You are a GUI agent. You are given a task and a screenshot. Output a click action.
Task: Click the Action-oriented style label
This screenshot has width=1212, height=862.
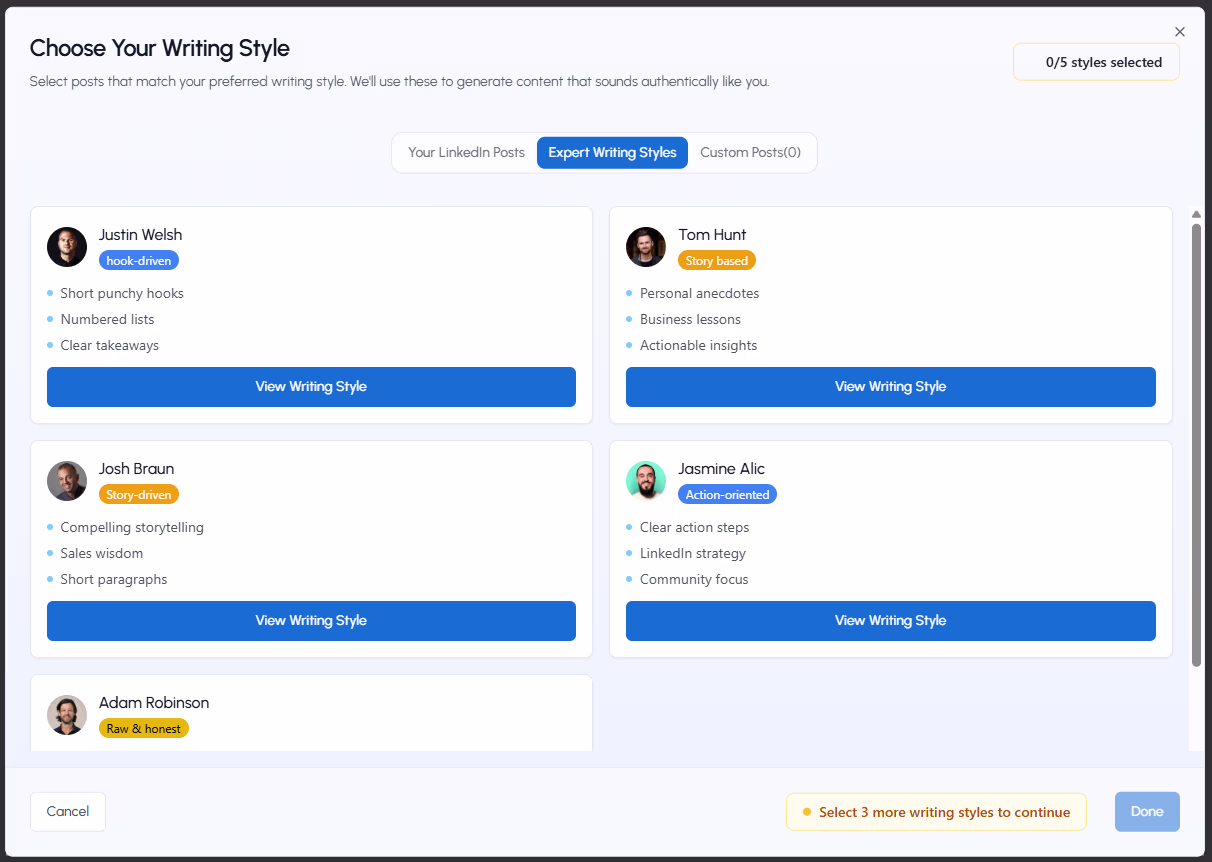coord(727,493)
